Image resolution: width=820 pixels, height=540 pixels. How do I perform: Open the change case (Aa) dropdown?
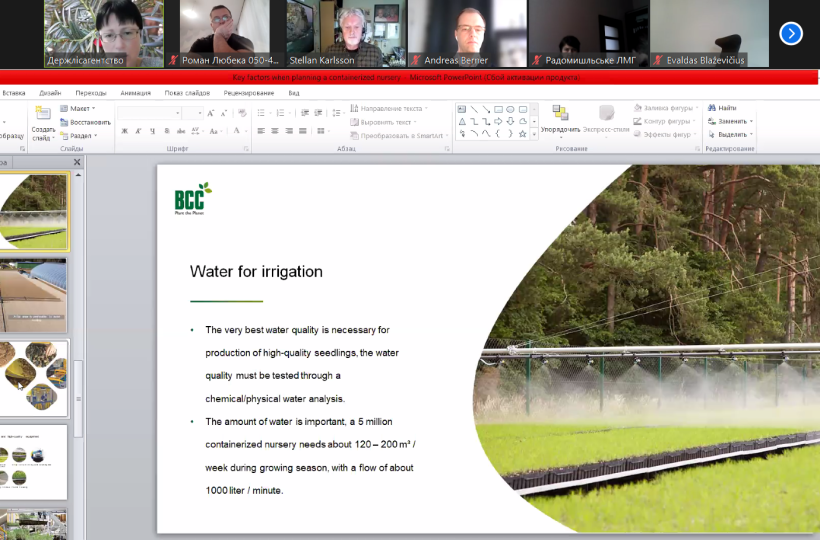pyautogui.click(x=214, y=131)
